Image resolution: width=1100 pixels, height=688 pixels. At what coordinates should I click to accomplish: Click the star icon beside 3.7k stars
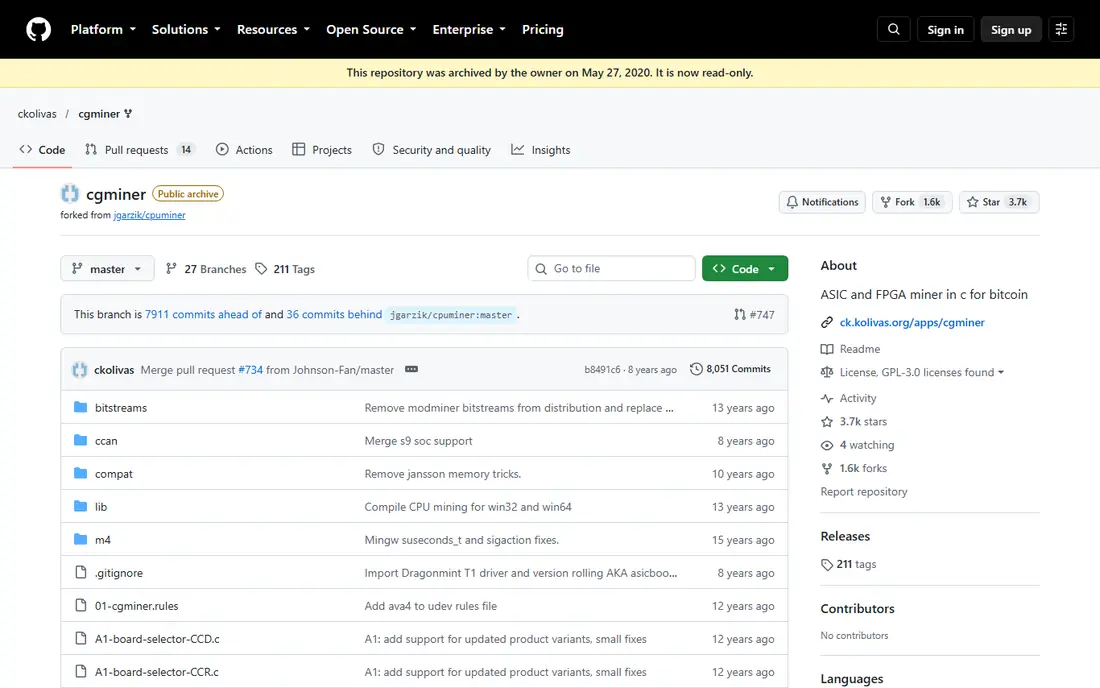[827, 421]
